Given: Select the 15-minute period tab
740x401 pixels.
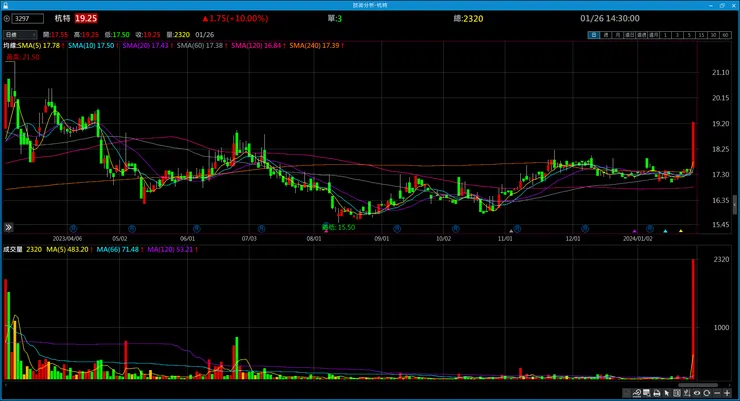Looking at the screenshot, I should click(701, 35).
